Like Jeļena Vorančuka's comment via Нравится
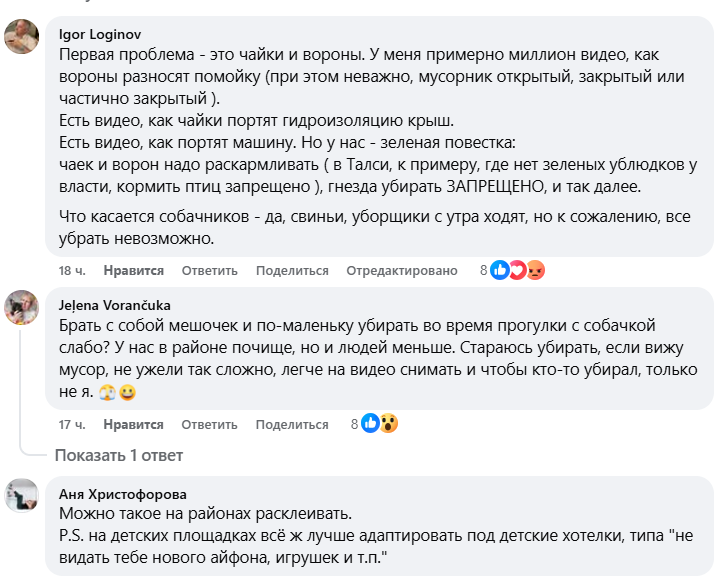The image size is (720, 578). tap(133, 424)
